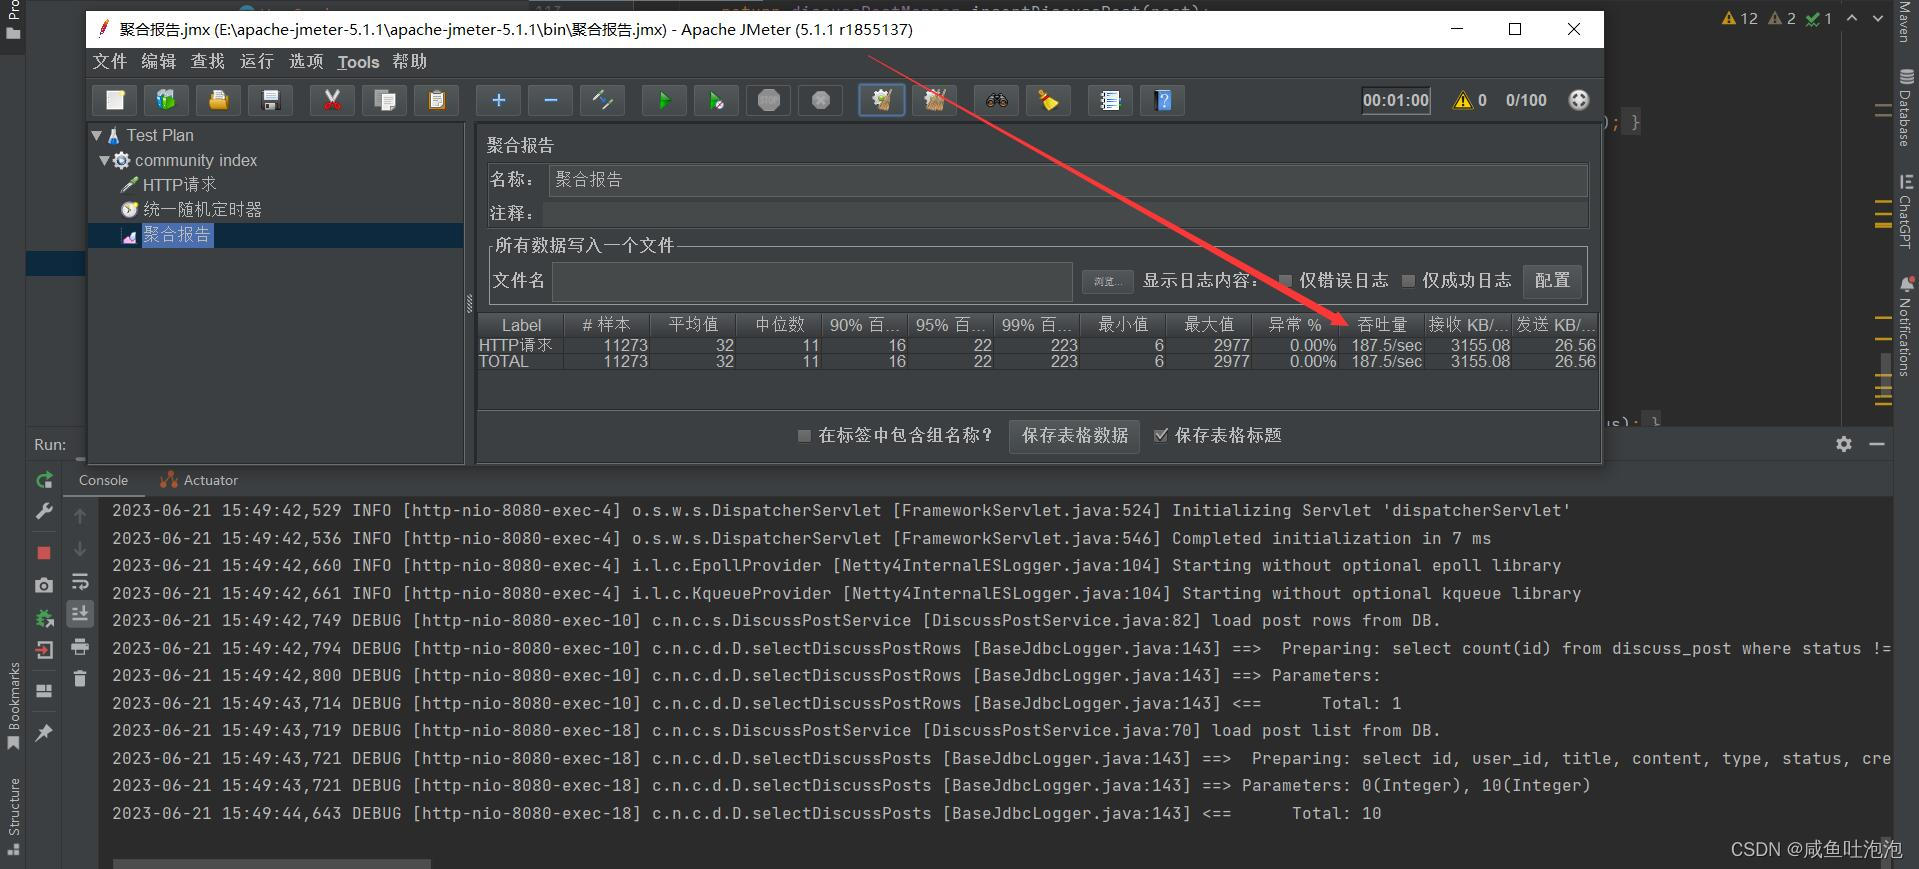Image resolution: width=1919 pixels, height=869 pixels.
Task: Click the Shutdown test icon
Action: coord(820,100)
